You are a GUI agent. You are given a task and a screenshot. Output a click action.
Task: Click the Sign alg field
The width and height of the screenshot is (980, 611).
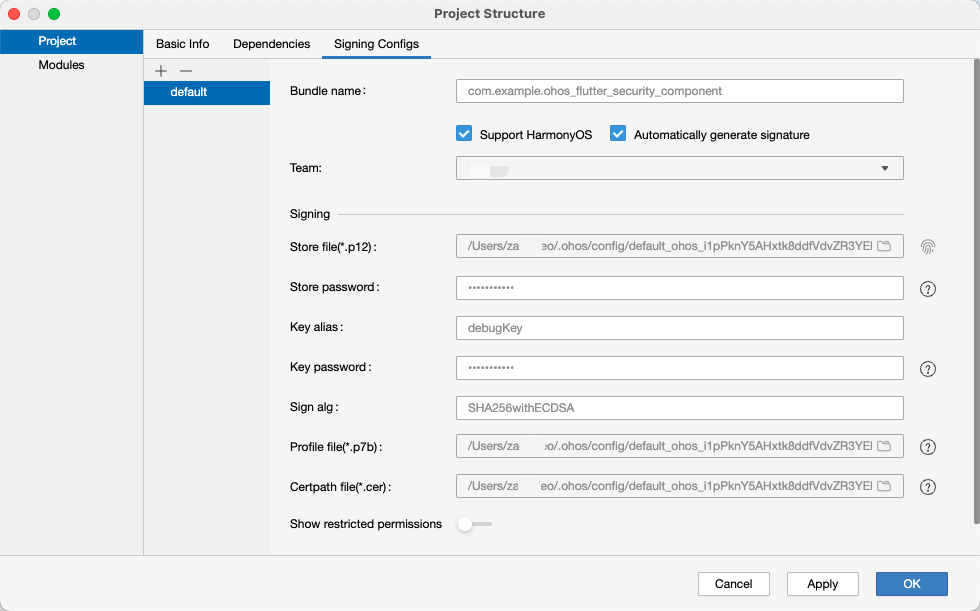coord(679,408)
